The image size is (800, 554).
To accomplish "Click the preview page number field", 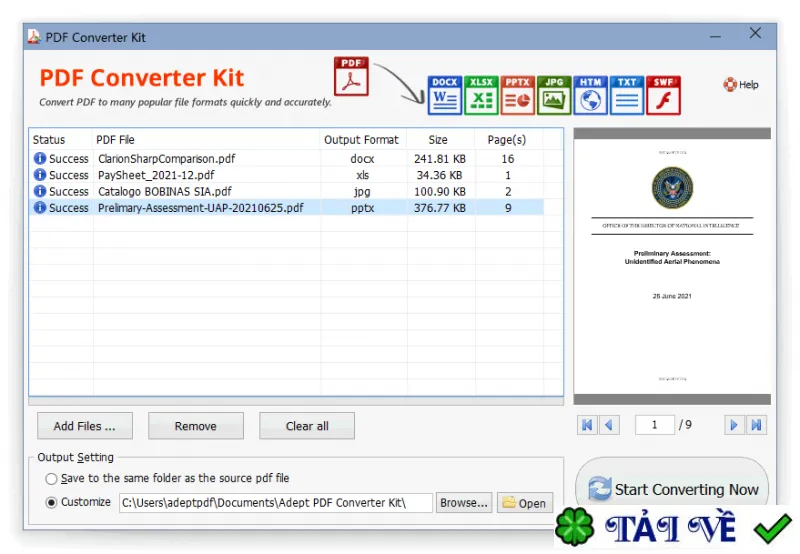I will click(655, 425).
